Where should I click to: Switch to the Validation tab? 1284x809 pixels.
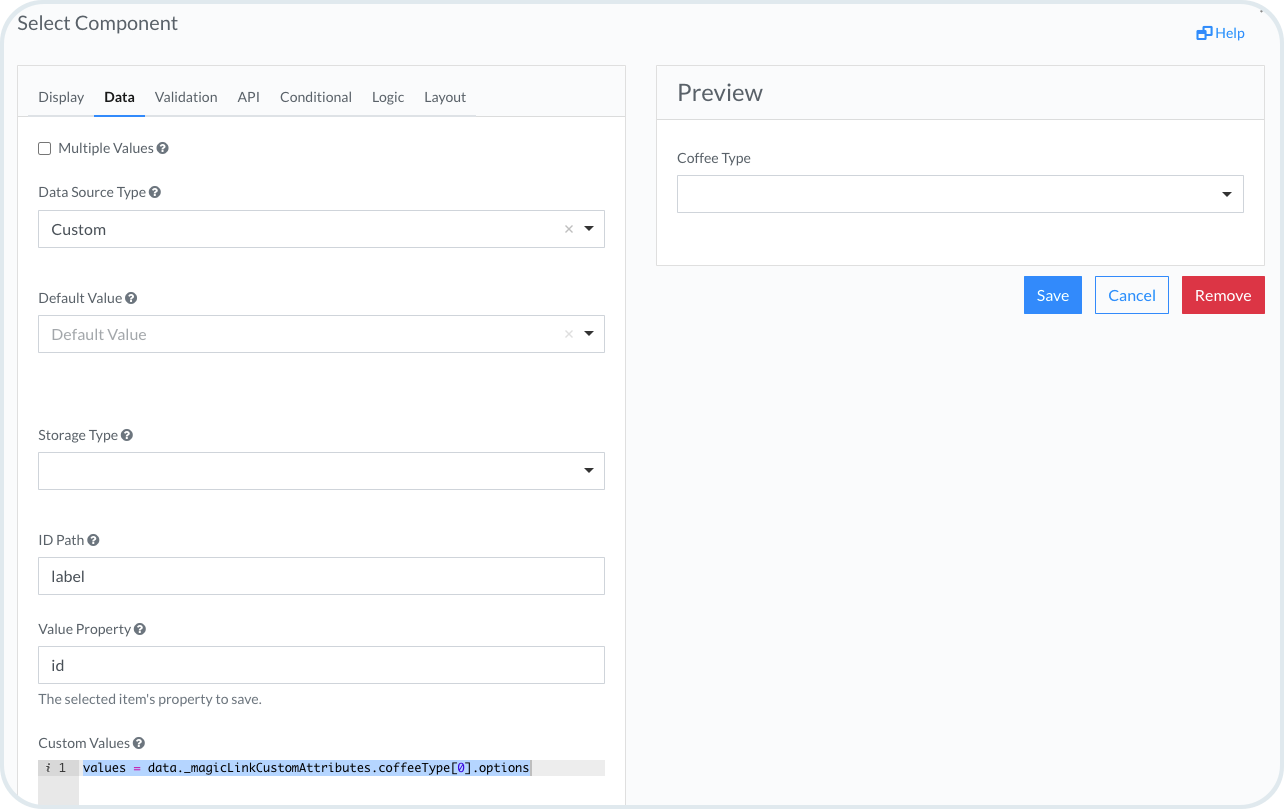(x=186, y=97)
